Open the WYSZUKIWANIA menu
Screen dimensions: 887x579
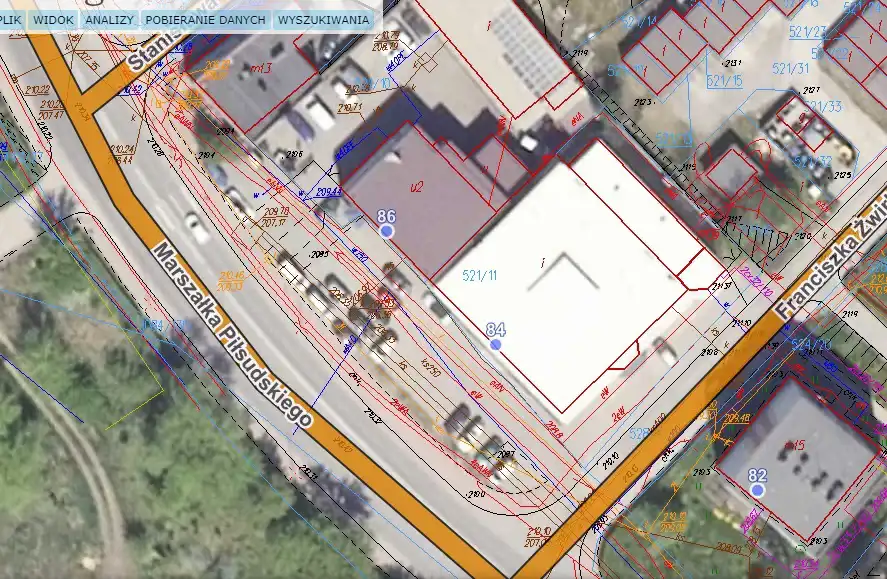click(322, 19)
